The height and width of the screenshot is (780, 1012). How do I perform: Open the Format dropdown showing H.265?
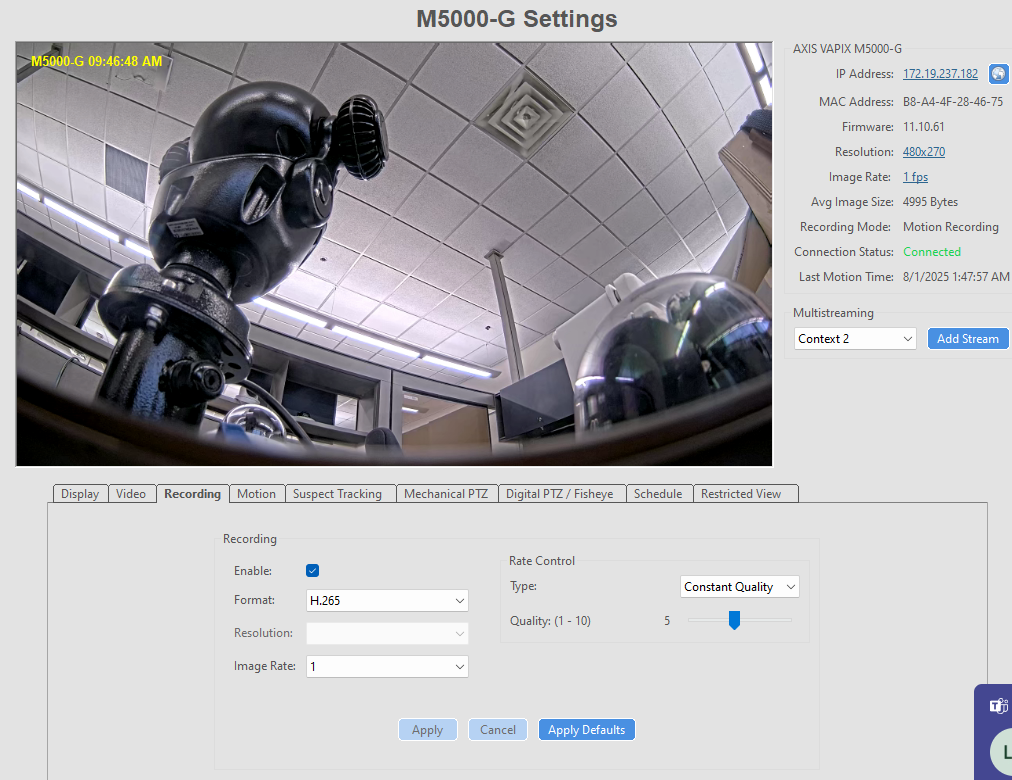387,601
